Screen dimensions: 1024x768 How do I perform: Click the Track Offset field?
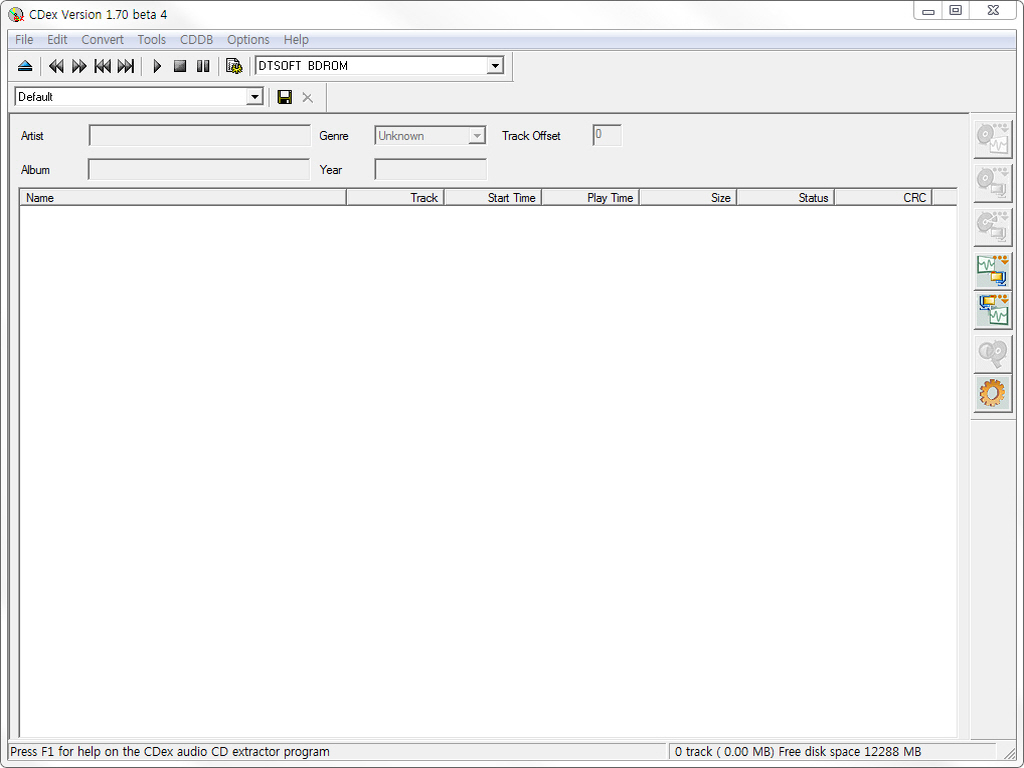coord(607,136)
